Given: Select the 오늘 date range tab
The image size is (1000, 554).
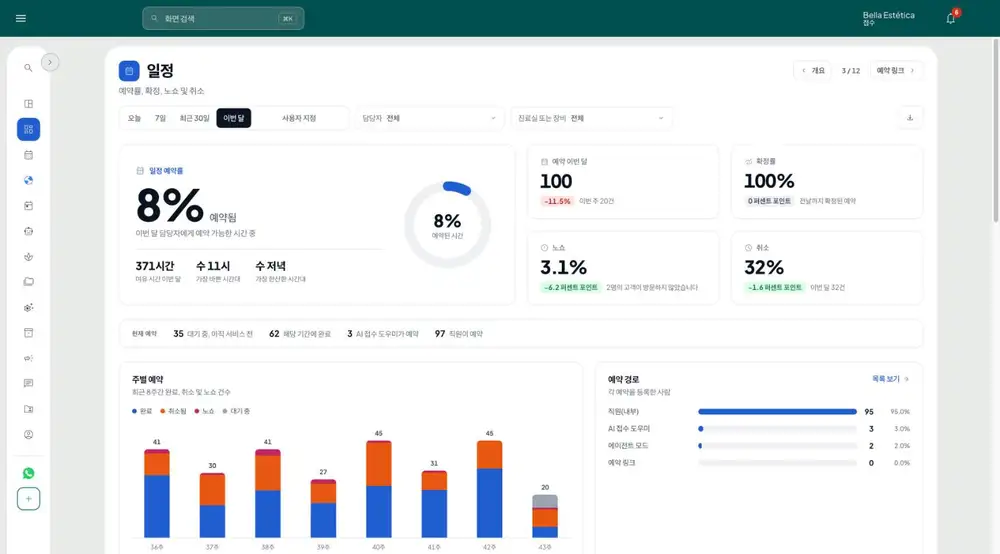Looking at the screenshot, I should pos(134,118).
